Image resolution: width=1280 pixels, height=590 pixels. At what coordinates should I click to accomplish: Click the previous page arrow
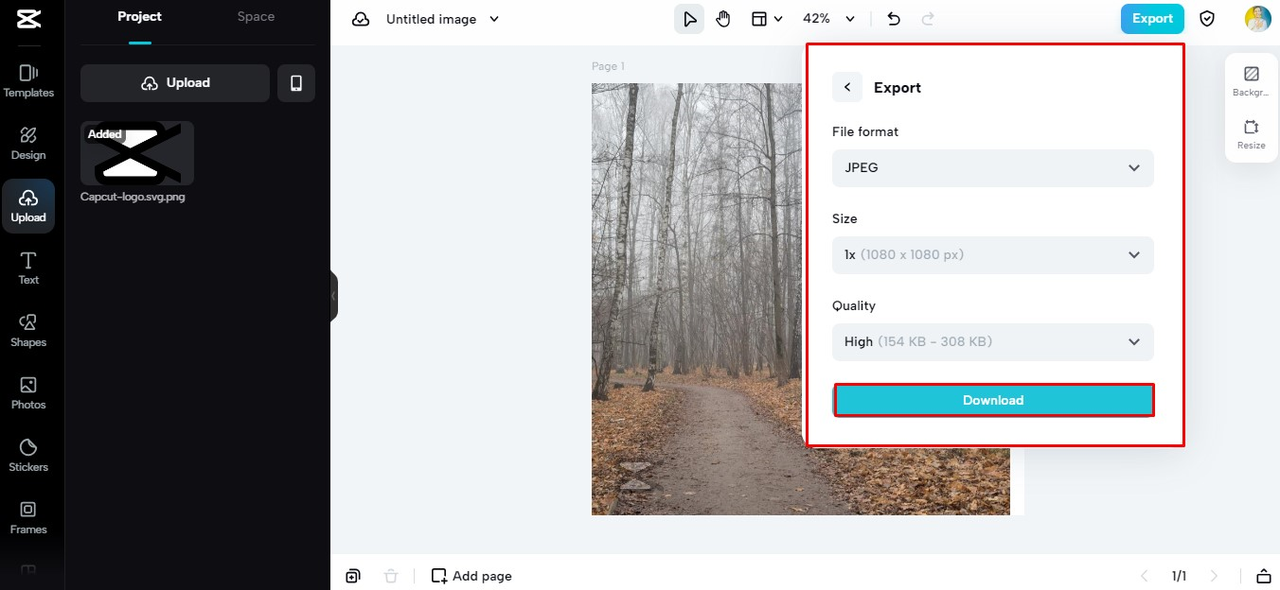point(1145,576)
